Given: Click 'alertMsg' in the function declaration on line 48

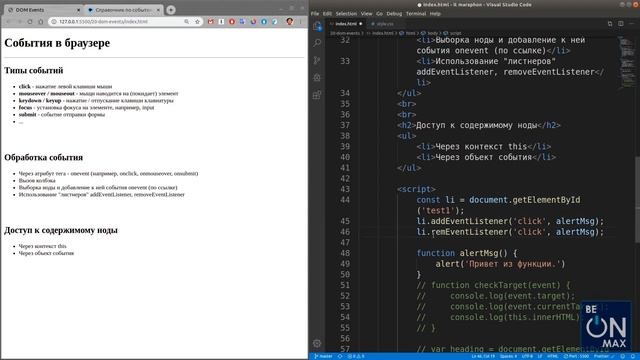Looking at the screenshot, I should 479,253.
